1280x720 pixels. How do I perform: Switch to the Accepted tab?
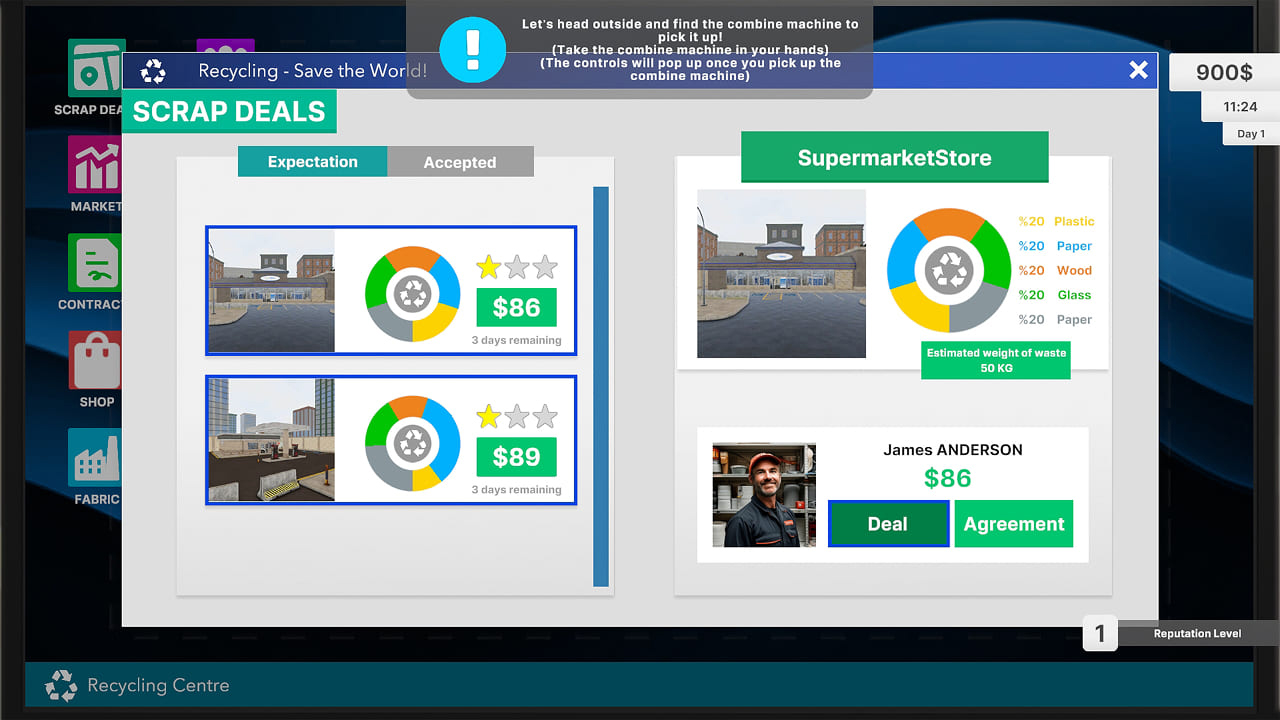click(460, 161)
